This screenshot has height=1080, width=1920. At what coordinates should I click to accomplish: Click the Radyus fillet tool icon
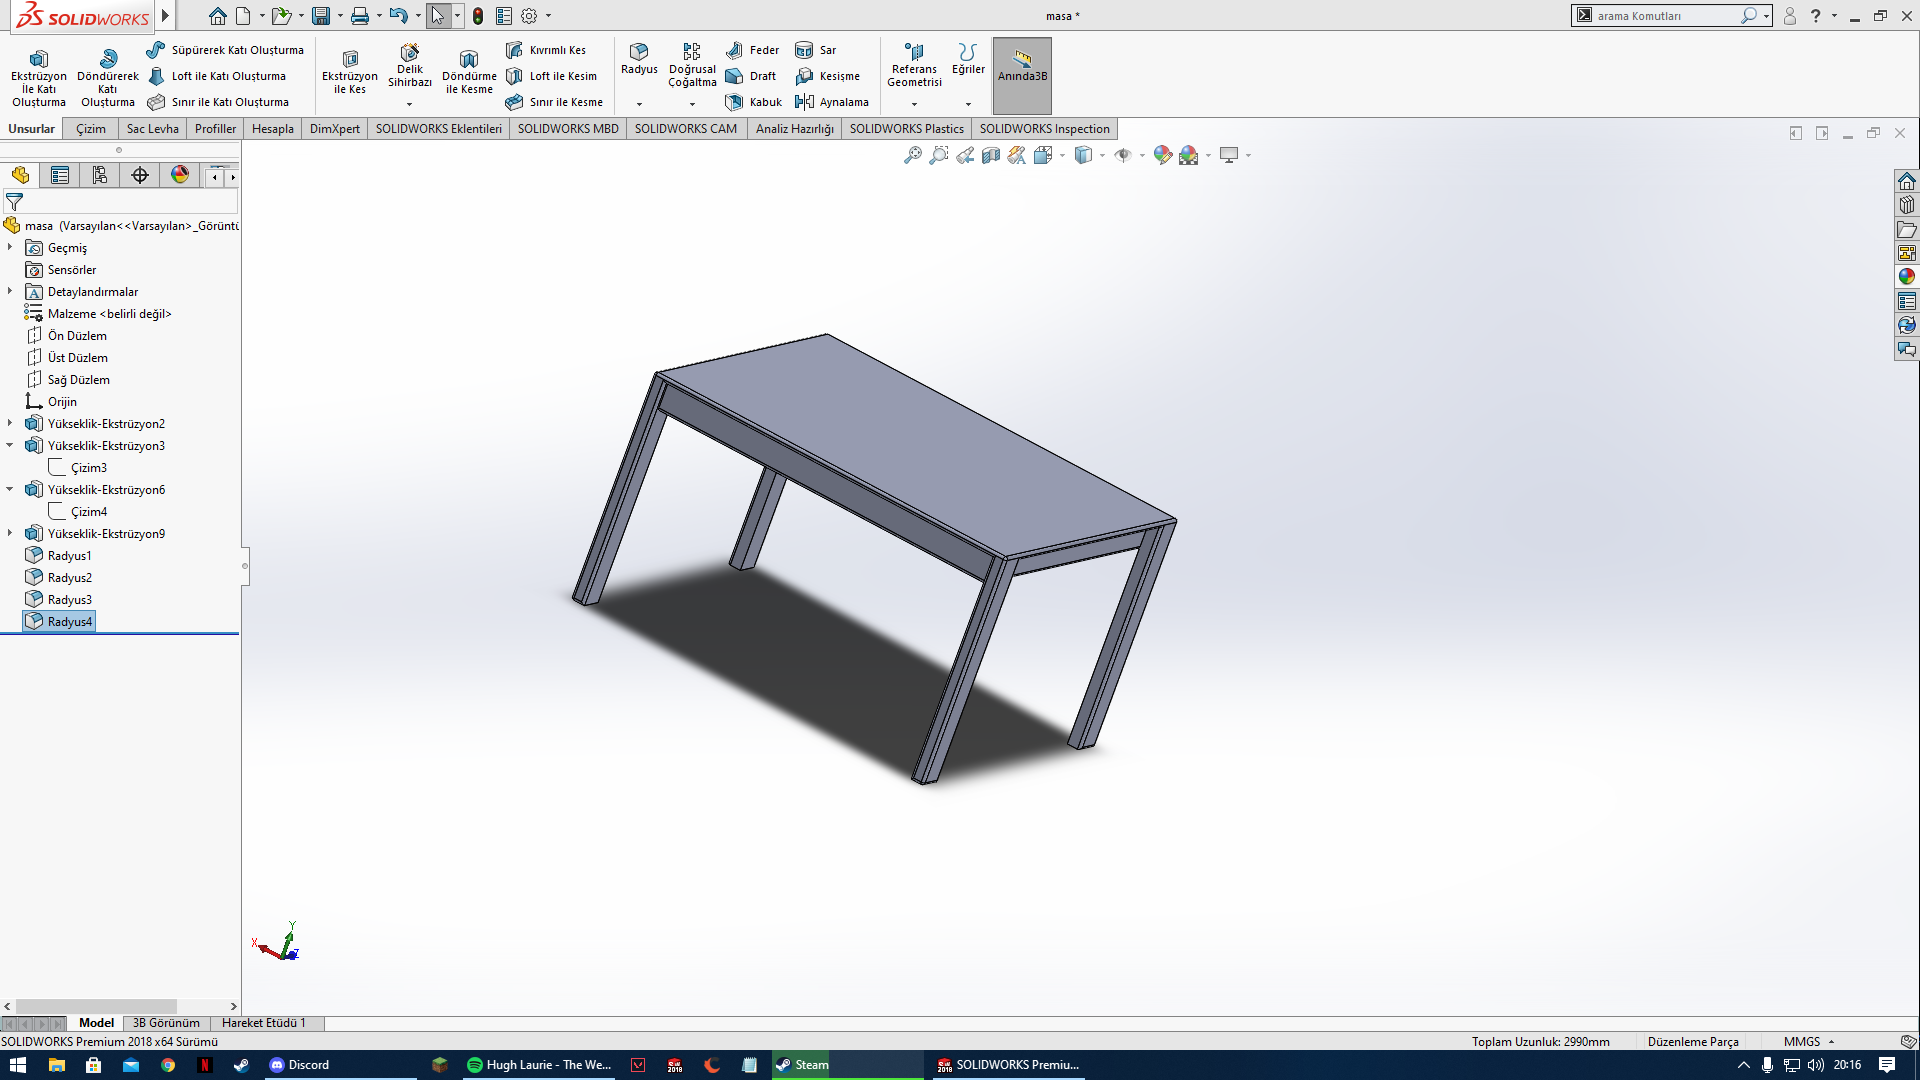point(639,52)
